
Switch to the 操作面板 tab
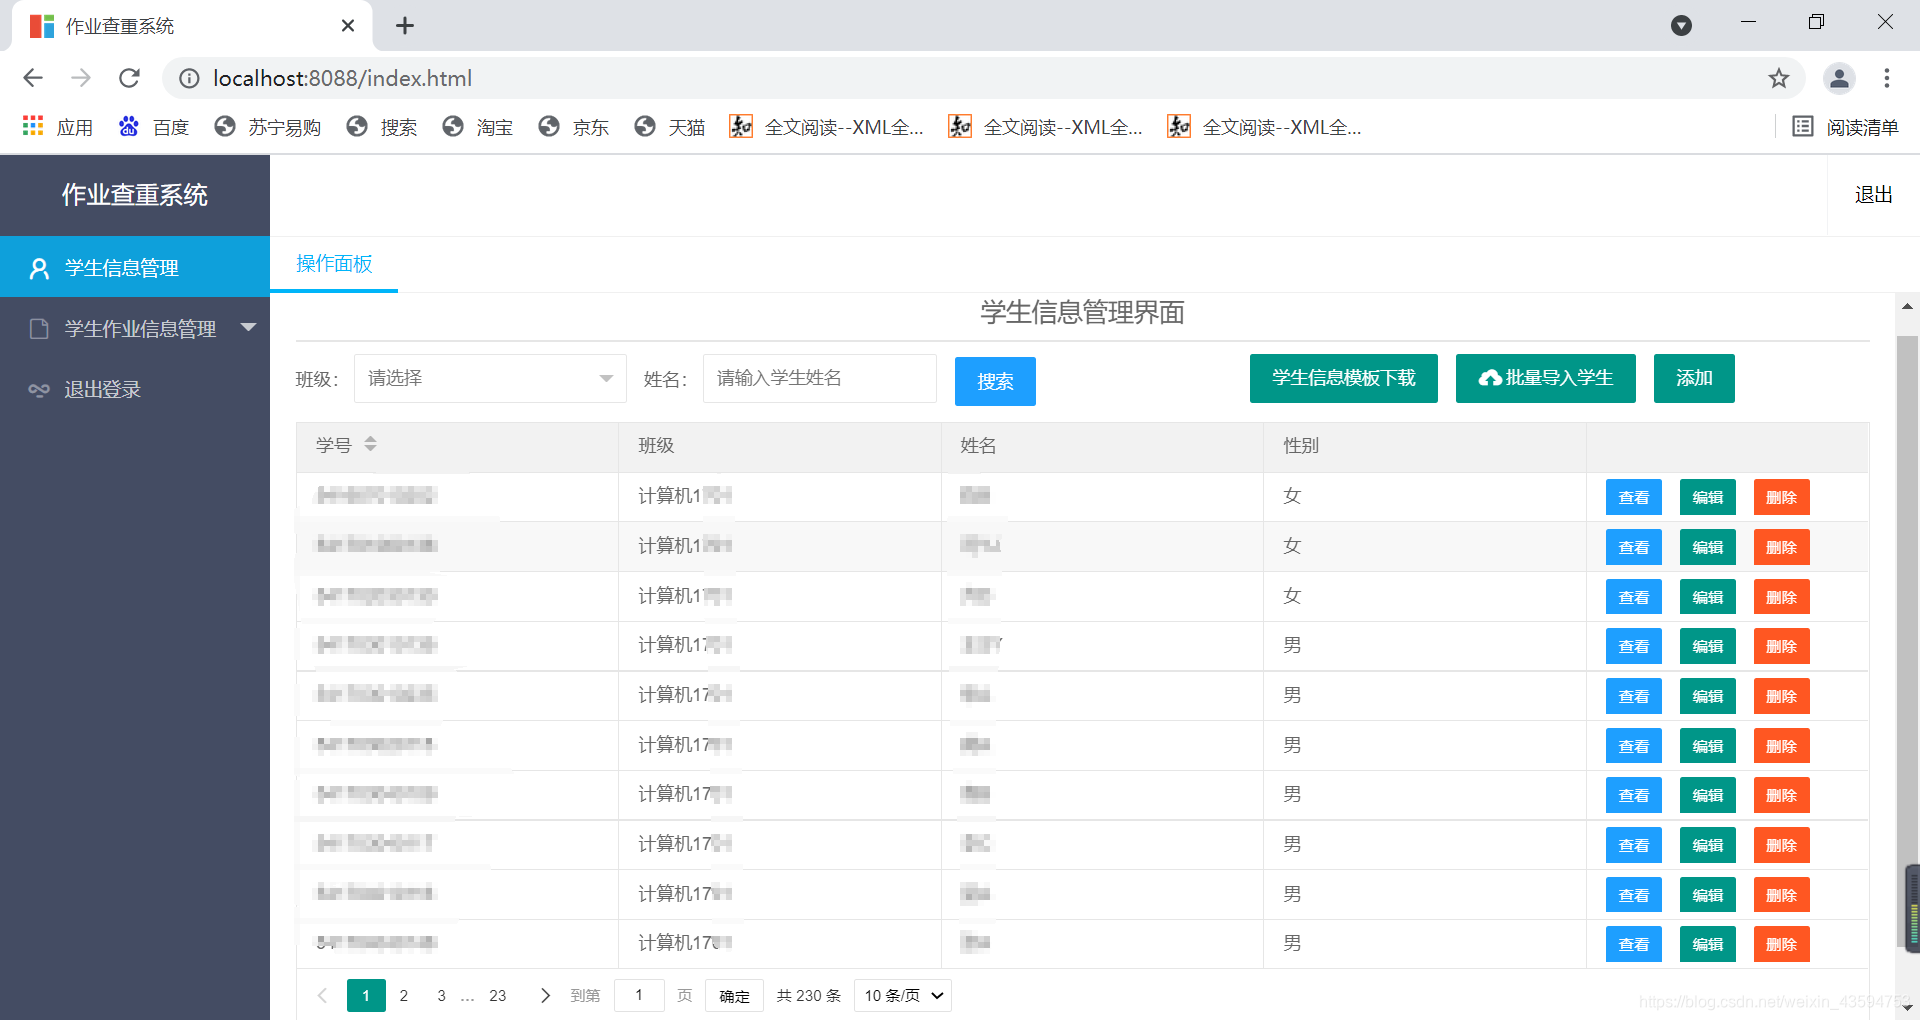[334, 264]
